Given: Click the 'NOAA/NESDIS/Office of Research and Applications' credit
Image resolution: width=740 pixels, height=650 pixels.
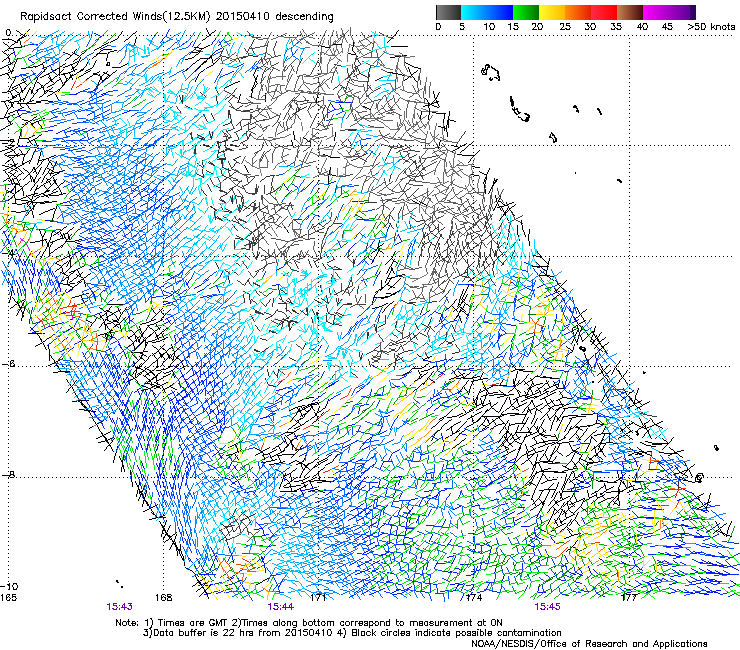Looking at the screenshot, I should click(589, 644).
